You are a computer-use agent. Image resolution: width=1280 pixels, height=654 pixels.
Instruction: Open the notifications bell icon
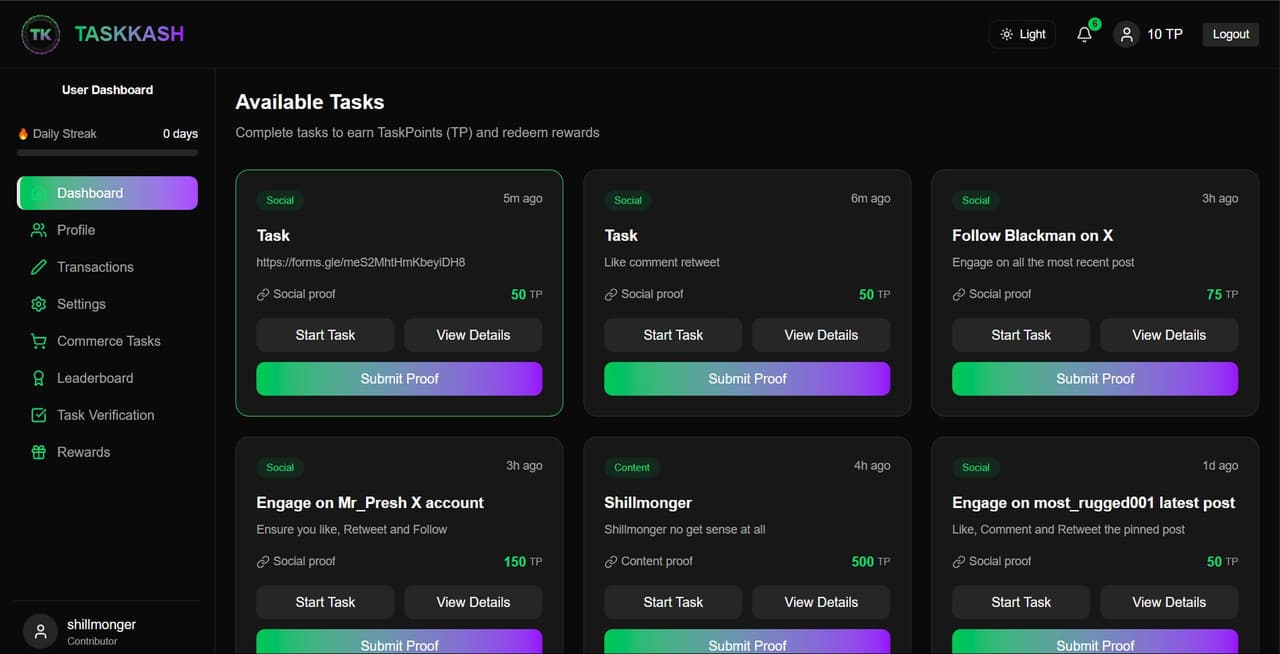1084,35
